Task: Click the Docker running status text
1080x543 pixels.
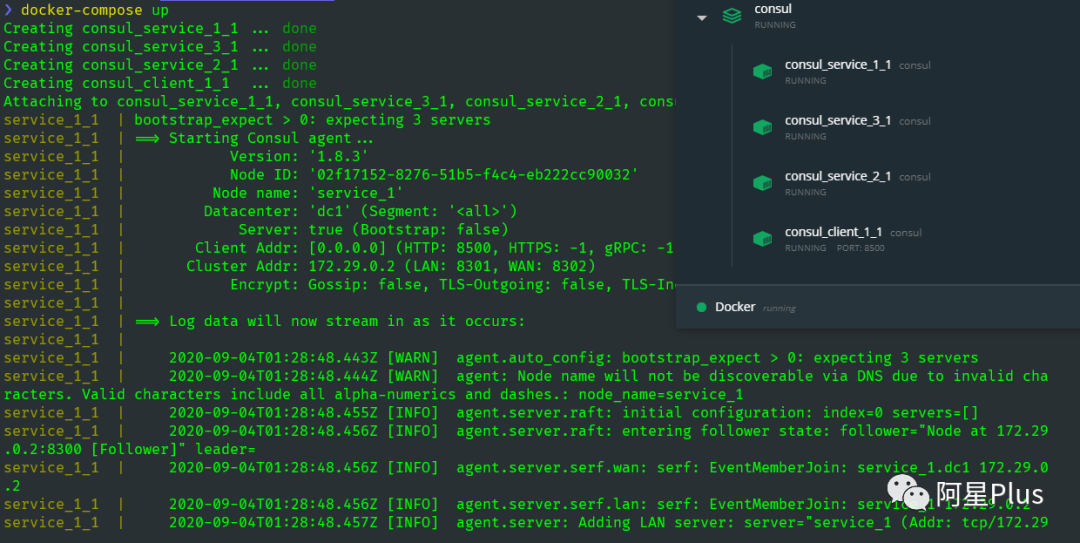Action: 779,309
